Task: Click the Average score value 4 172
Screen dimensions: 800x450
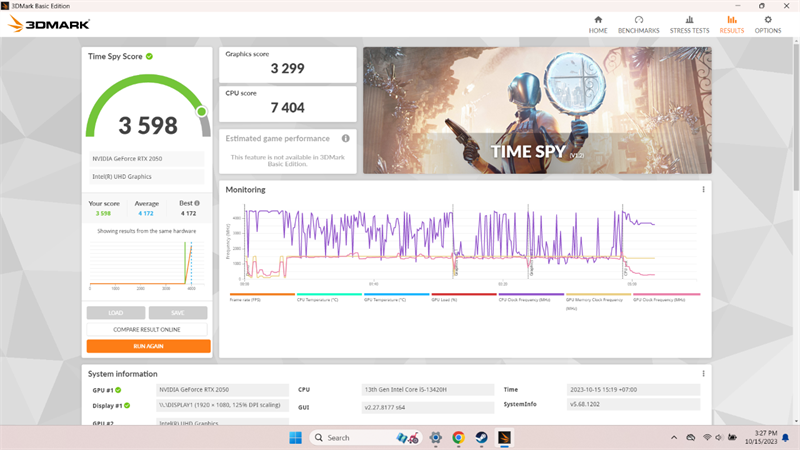Action: coord(146,213)
